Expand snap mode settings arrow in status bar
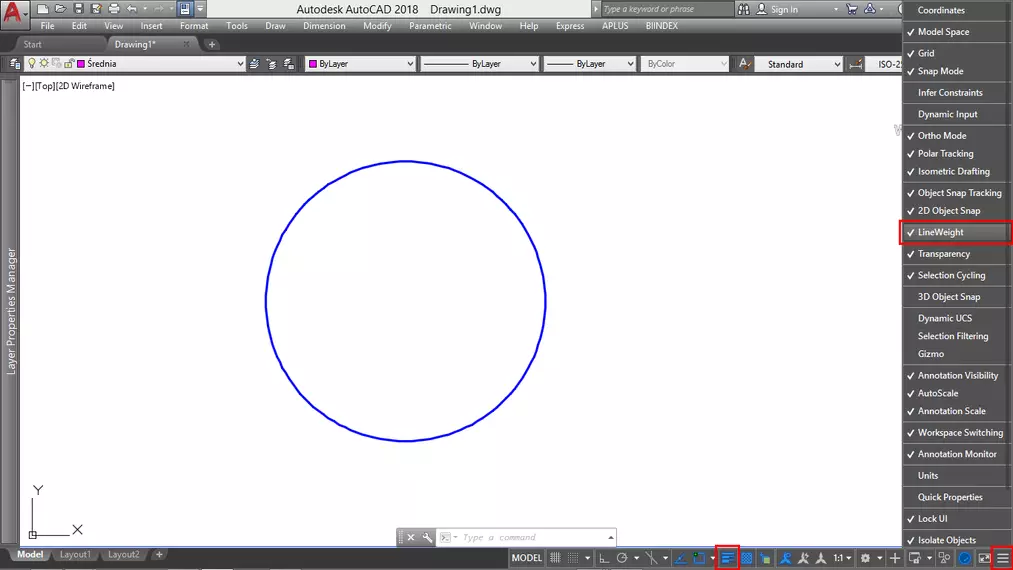1013x570 pixels. (x=587, y=558)
